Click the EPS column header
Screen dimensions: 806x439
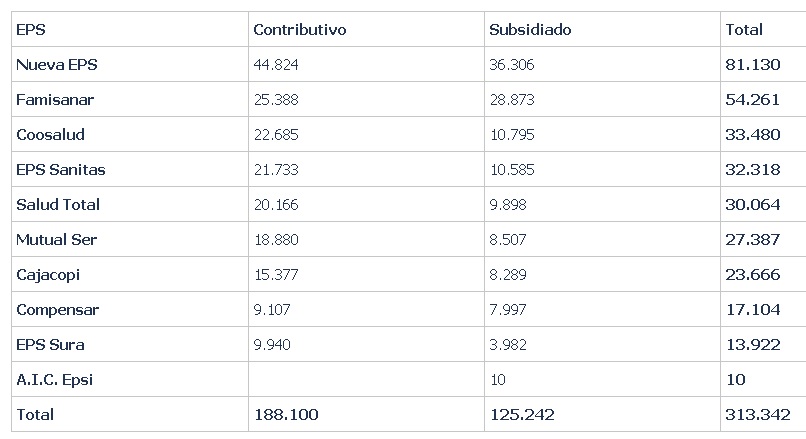click(31, 30)
